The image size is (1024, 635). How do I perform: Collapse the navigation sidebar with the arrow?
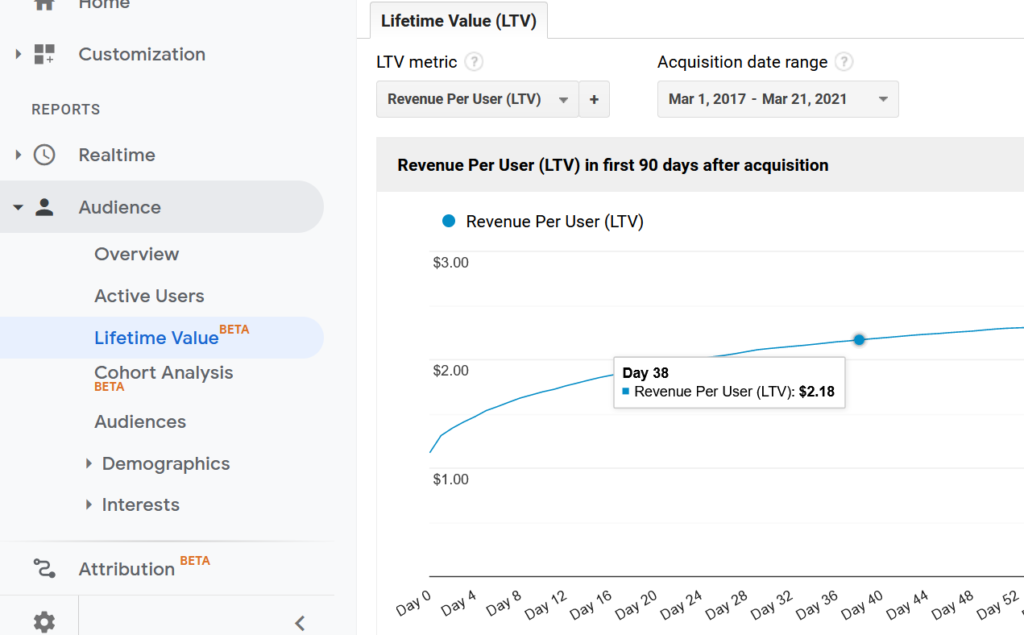(299, 622)
